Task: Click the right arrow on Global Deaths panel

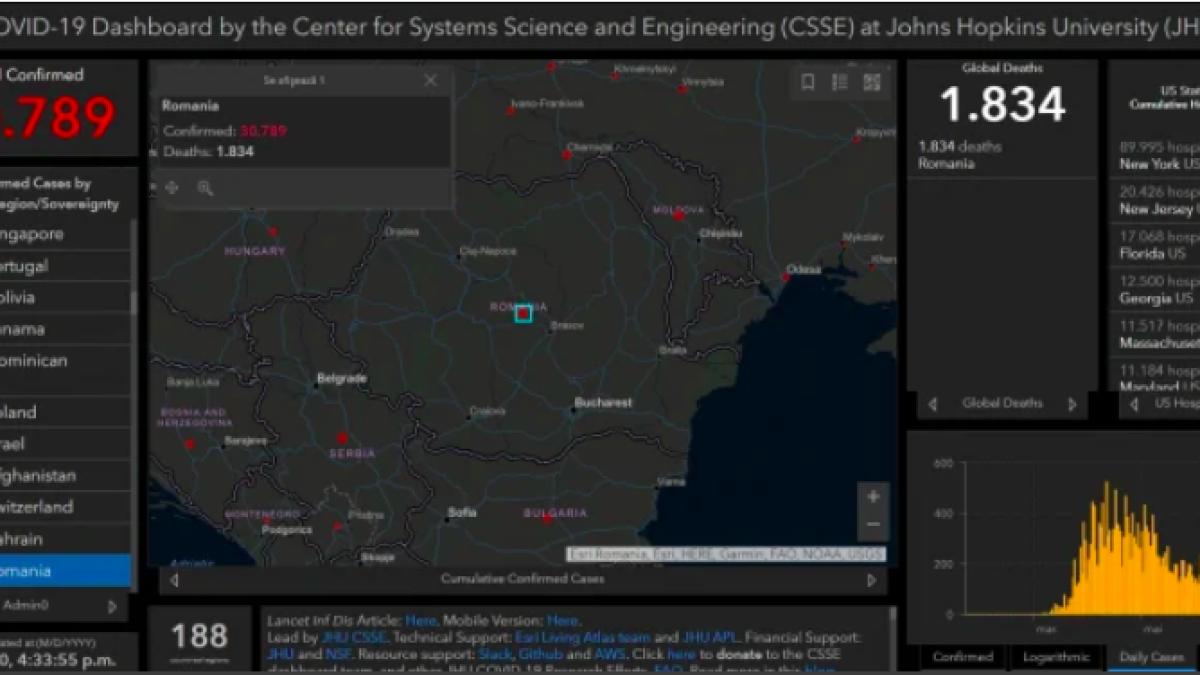Action: 1073,404
